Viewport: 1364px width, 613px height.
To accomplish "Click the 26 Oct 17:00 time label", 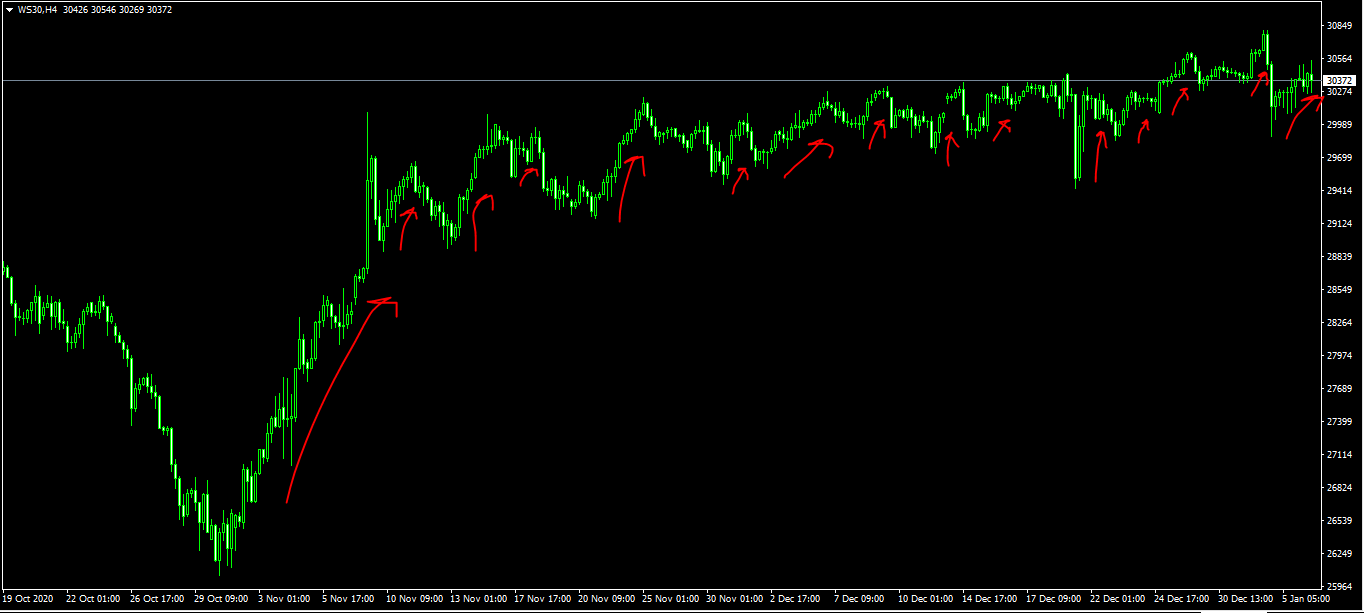I will pos(155,599).
